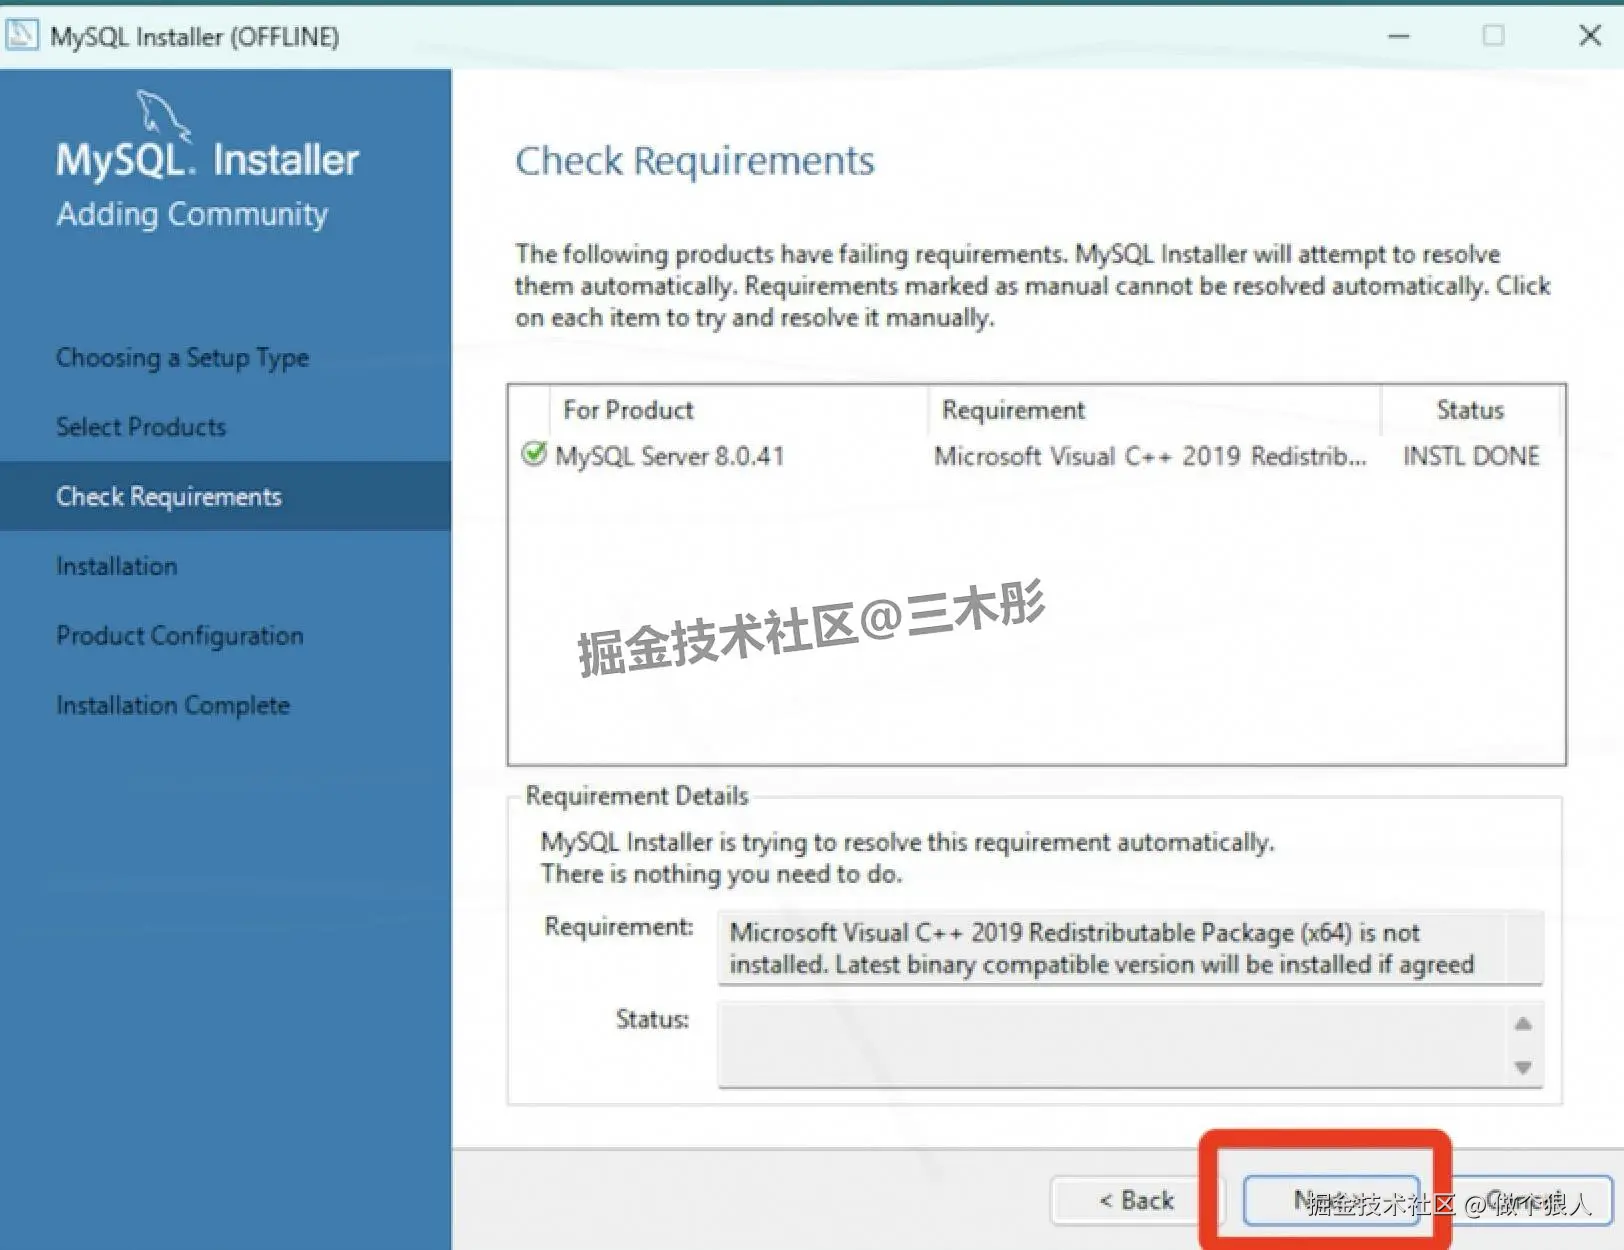The image size is (1624, 1250).
Task: Open Product Configuration from the sidebar
Action: (179, 635)
